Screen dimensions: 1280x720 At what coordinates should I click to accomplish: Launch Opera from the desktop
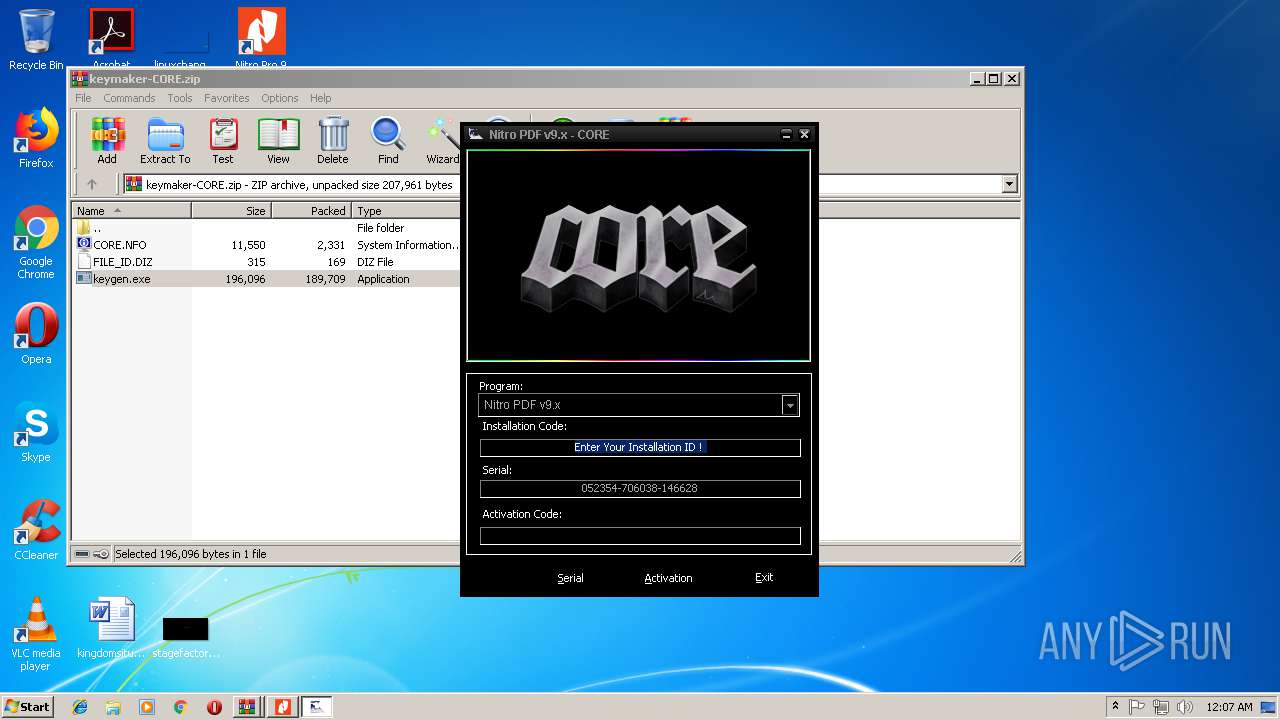point(36,334)
